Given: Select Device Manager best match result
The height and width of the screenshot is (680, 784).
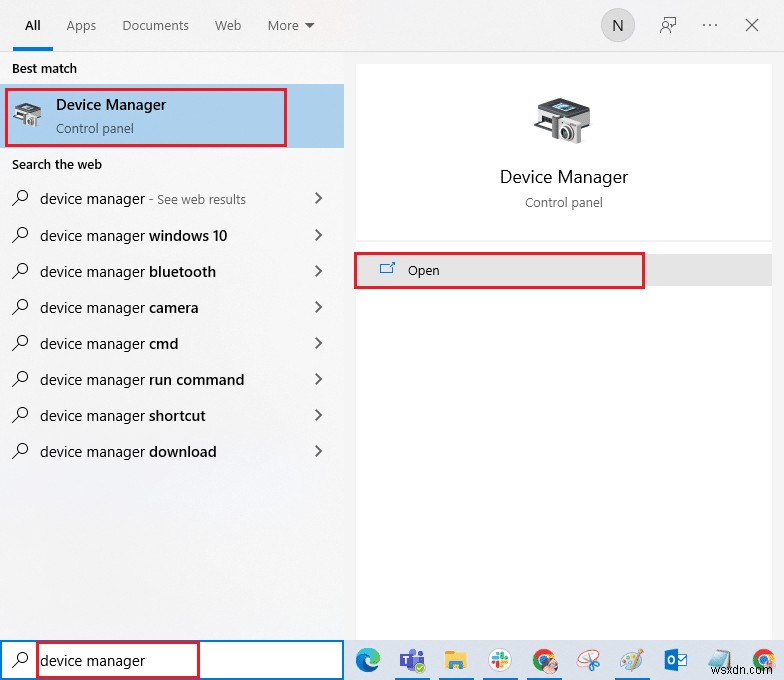Looking at the screenshot, I should (x=172, y=116).
